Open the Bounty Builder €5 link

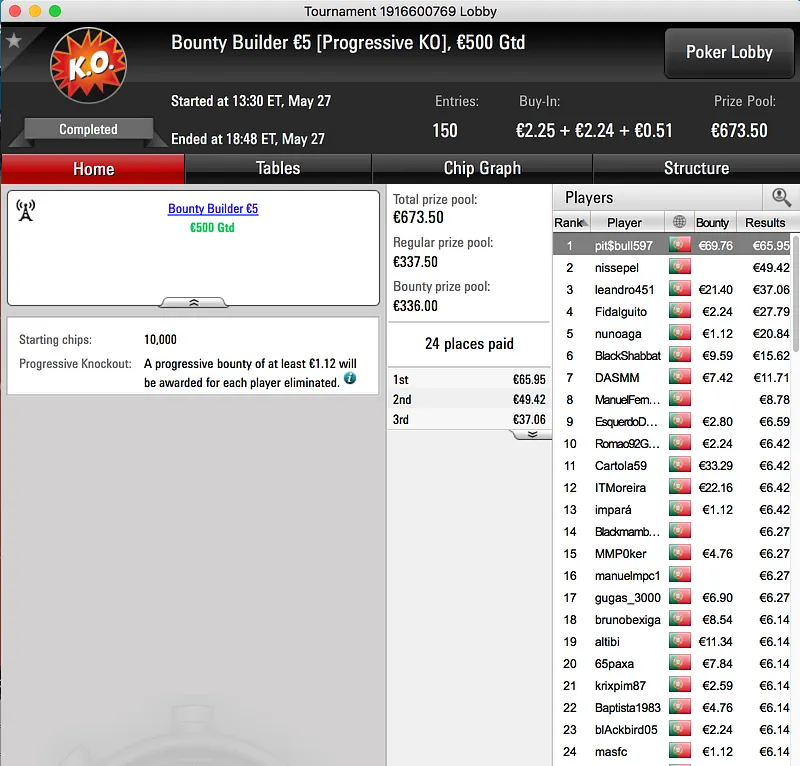(x=213, y=209)
